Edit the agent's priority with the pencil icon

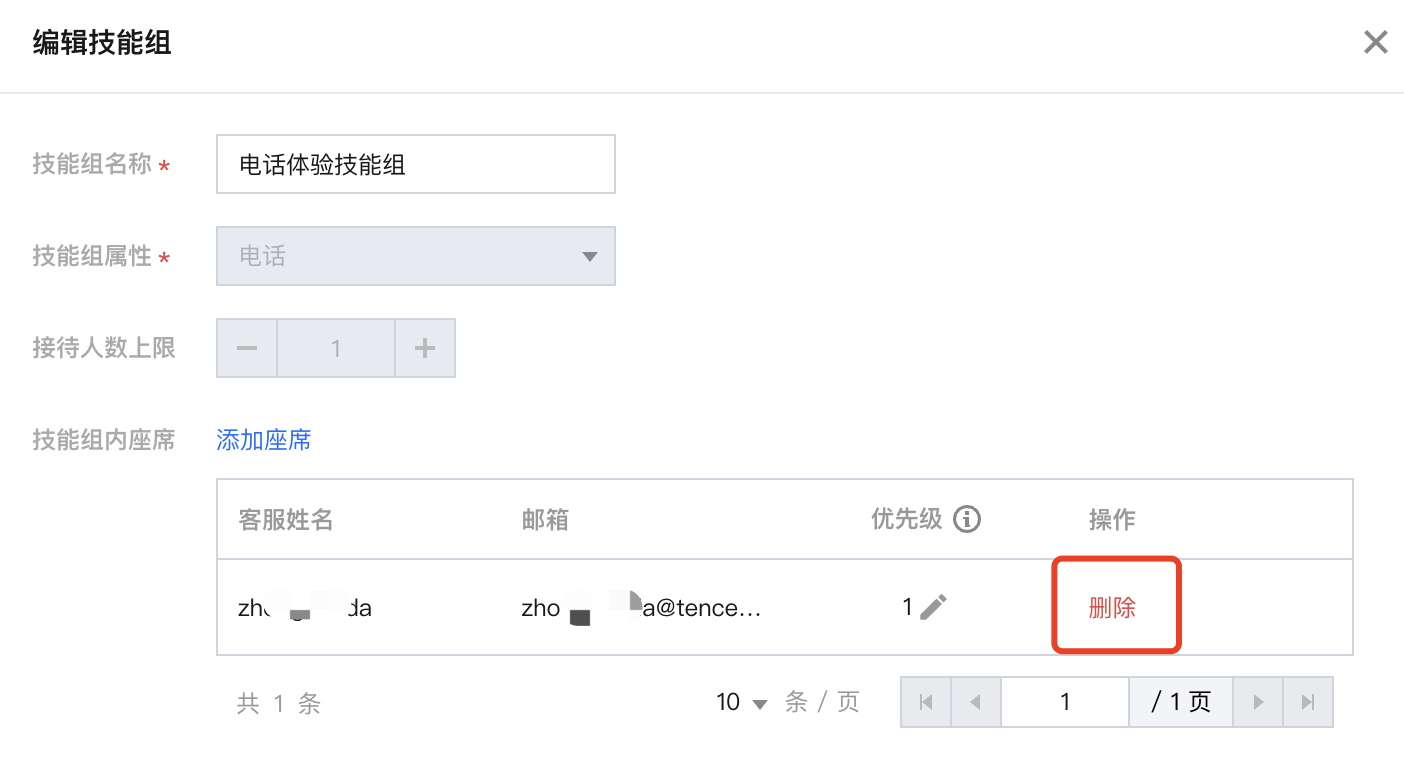click(933, 607)
